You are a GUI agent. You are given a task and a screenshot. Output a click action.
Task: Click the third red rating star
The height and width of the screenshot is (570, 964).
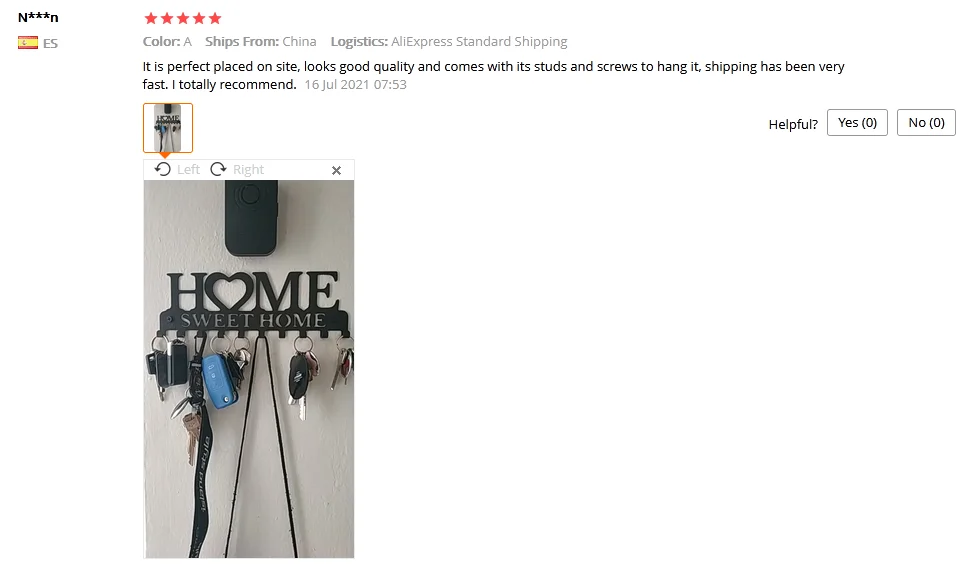point(183,18)
